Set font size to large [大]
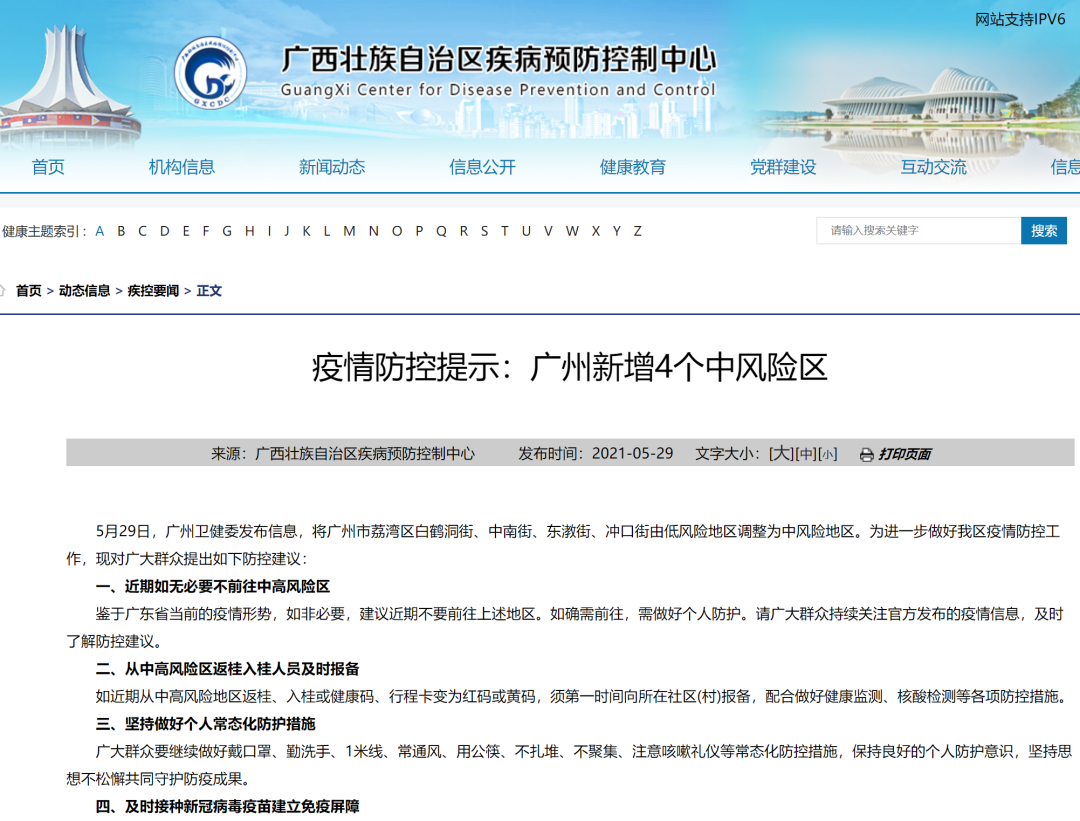Viewport: 1080px width, 821px height. pos(781,454)
